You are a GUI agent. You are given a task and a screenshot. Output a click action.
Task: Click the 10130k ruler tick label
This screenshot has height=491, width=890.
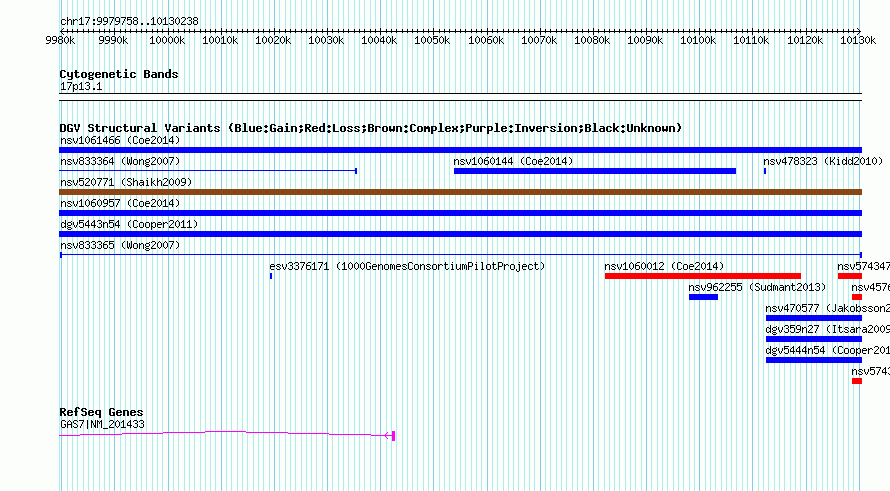[858, 40]
